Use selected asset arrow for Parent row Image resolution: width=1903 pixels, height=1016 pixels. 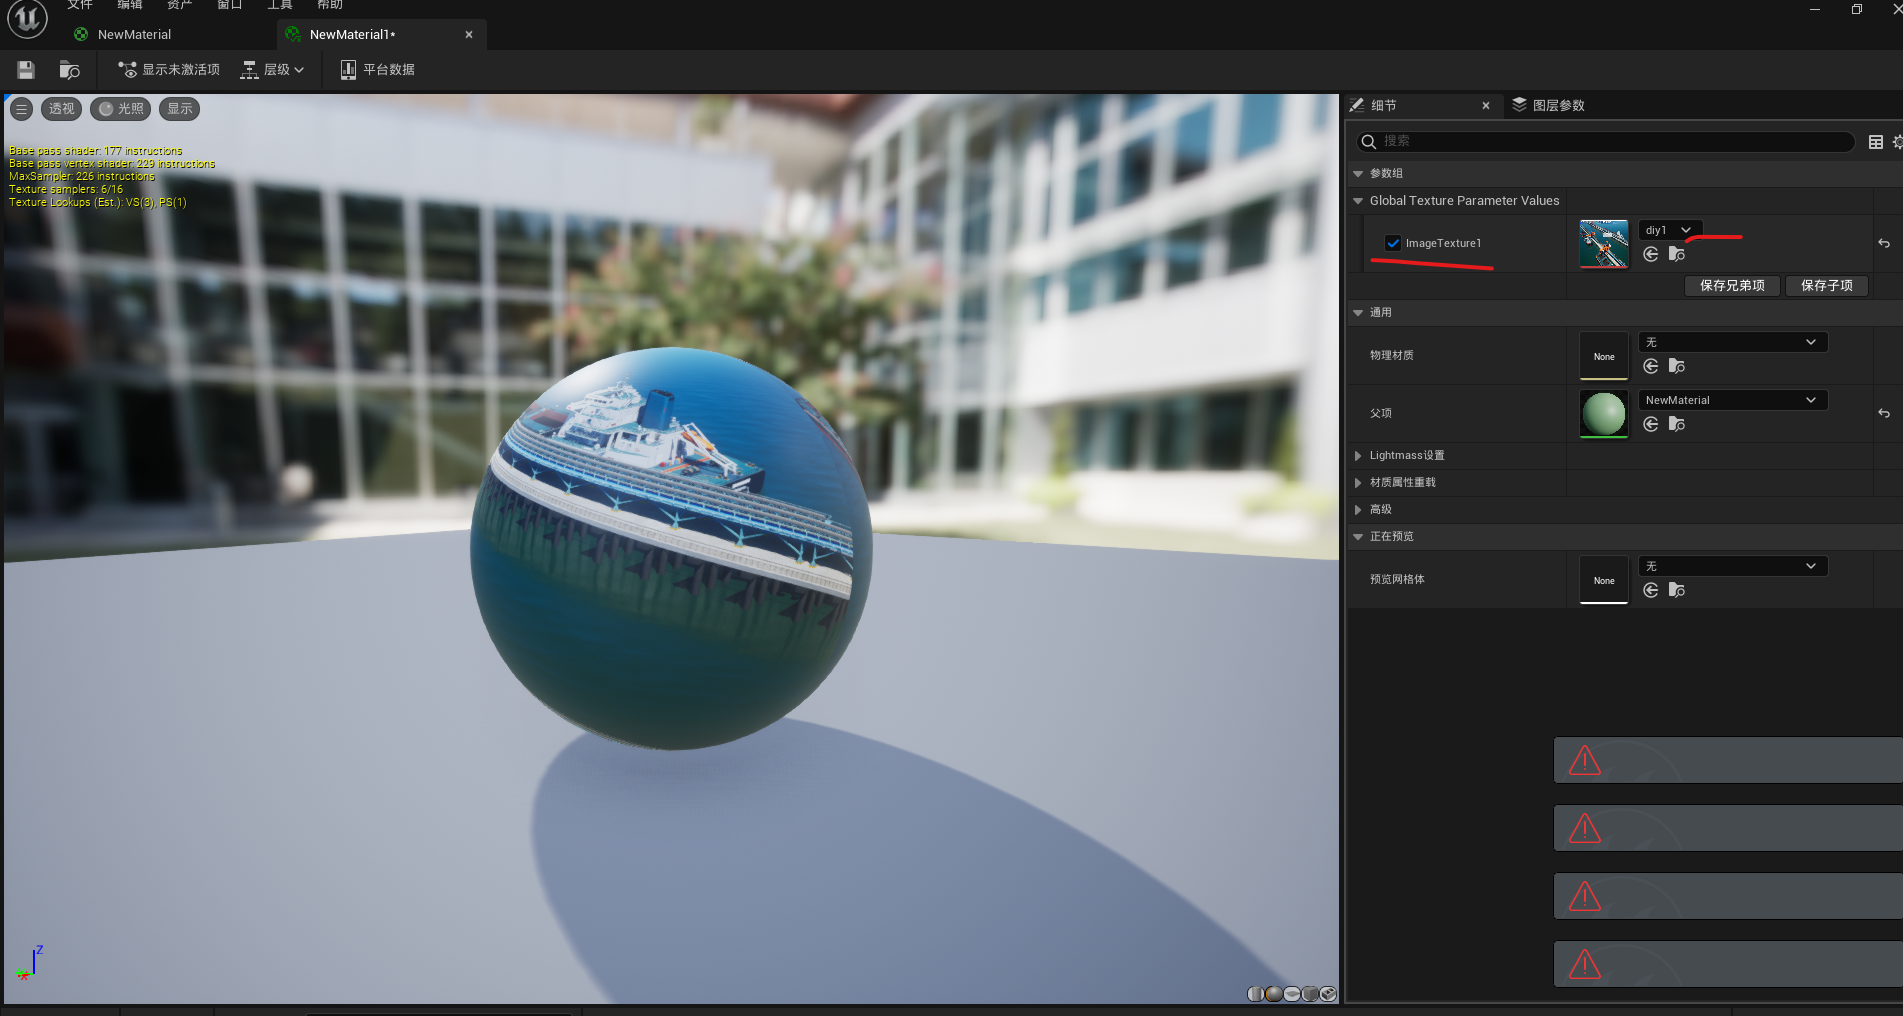coord(1651,425)
